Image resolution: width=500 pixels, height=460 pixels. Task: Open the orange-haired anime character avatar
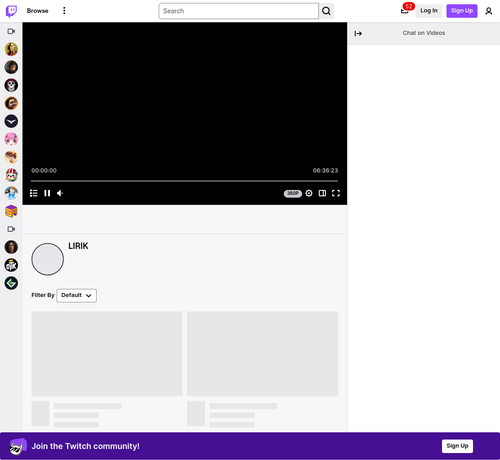pyautogui.click(x=11, y=157)
